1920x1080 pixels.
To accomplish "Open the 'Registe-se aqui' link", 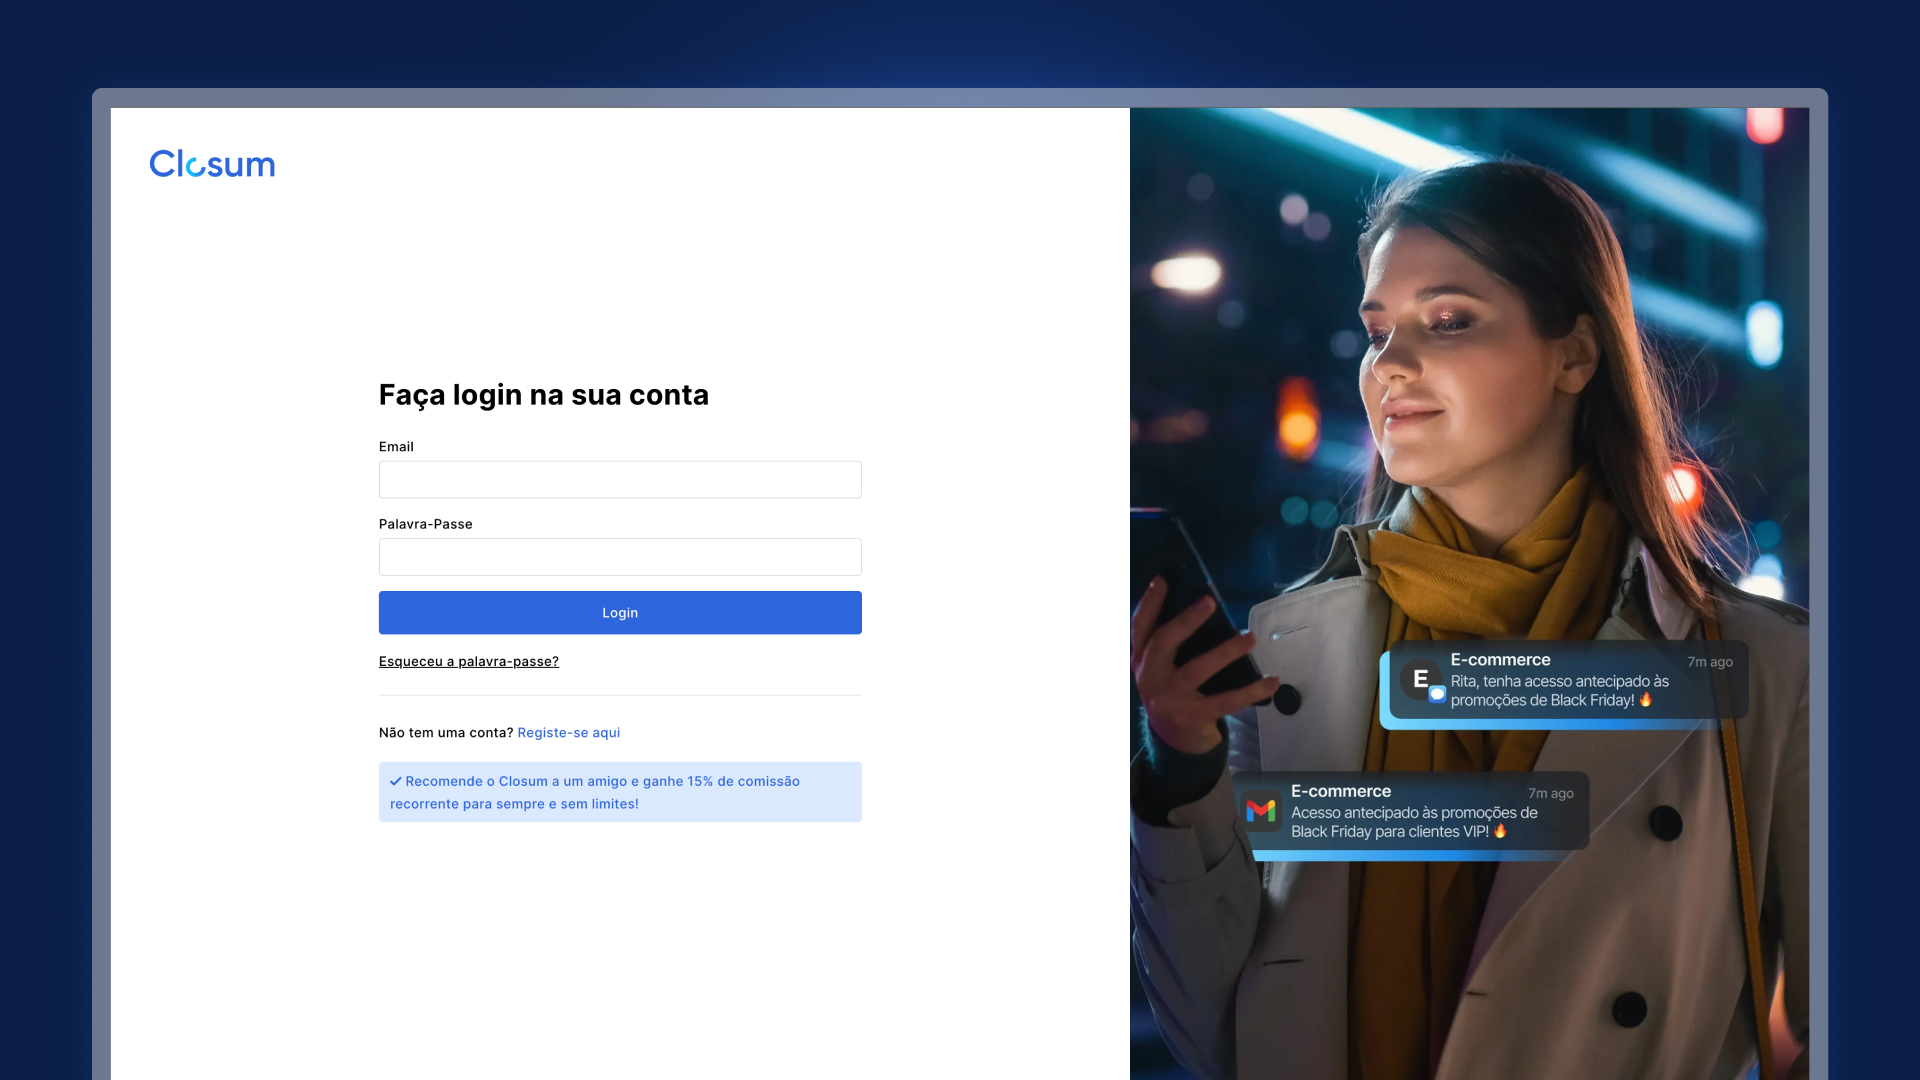I will click(x=569, y=733).
